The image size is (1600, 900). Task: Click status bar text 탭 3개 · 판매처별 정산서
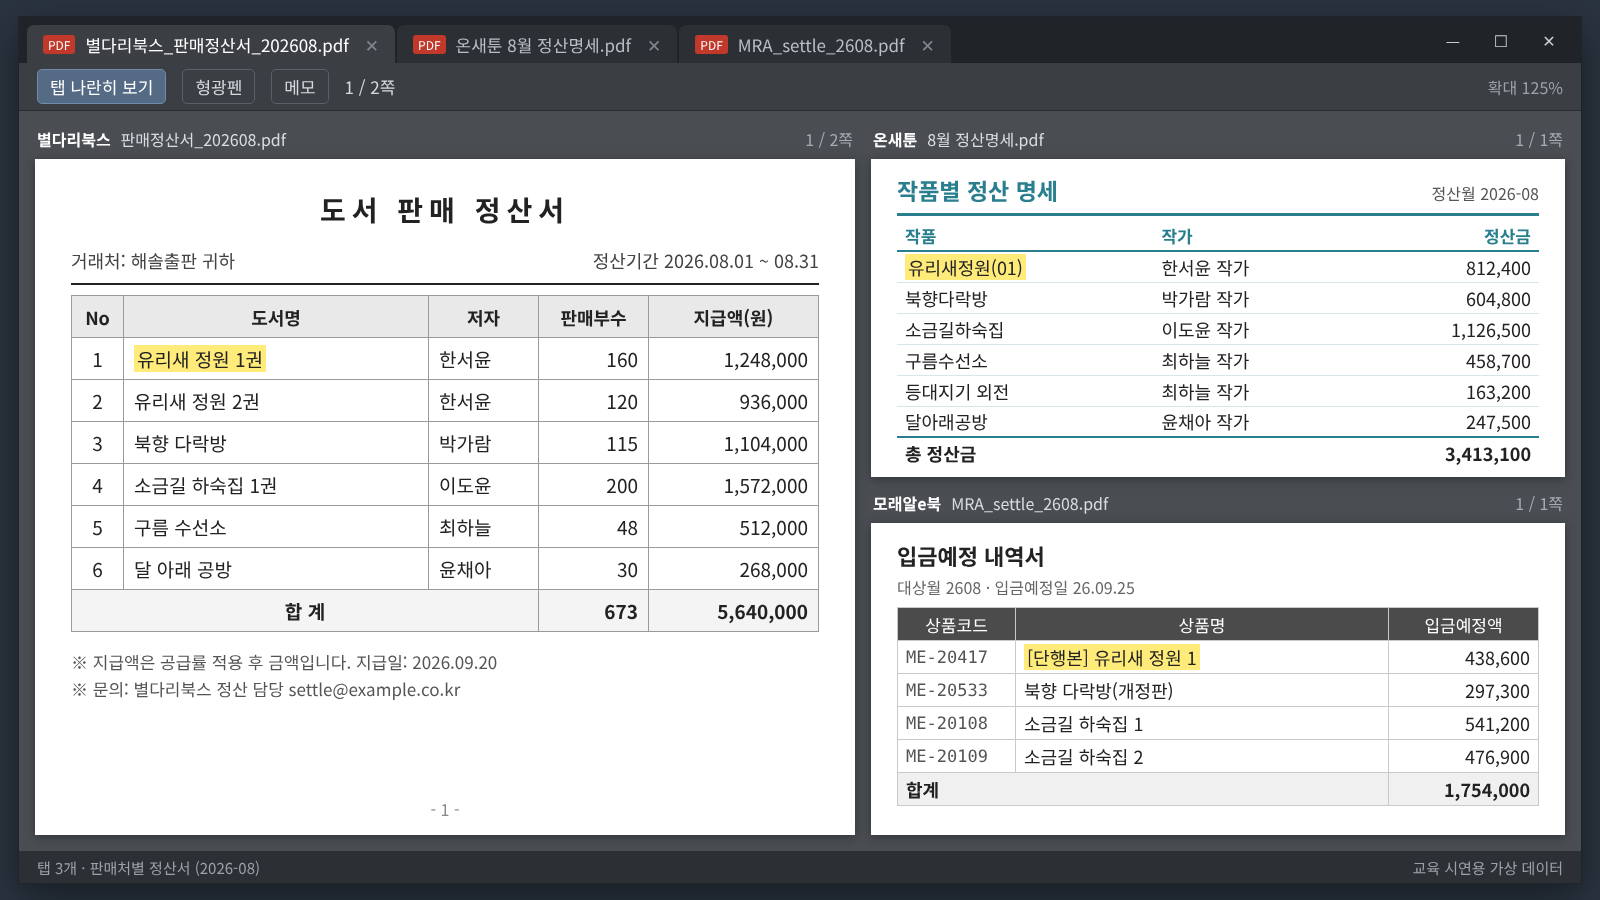[x=148, y=868]
